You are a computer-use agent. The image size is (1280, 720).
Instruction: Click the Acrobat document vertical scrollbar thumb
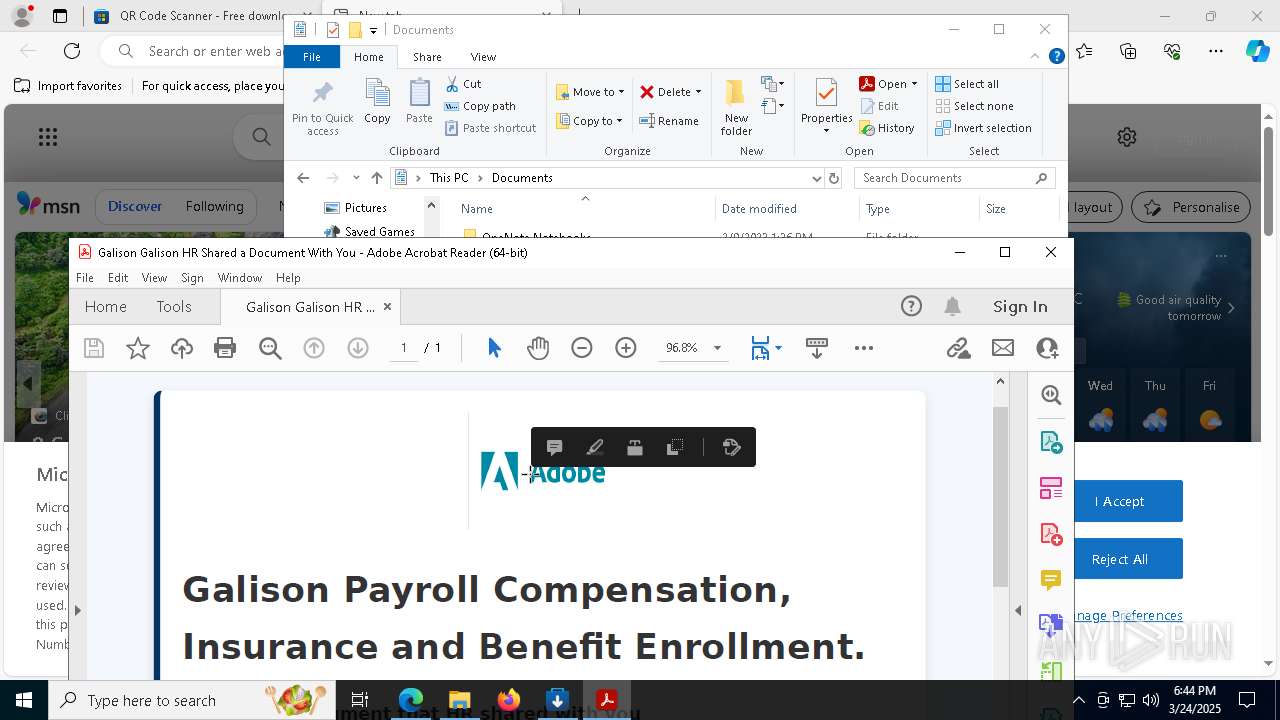(x=1000, y=497)
